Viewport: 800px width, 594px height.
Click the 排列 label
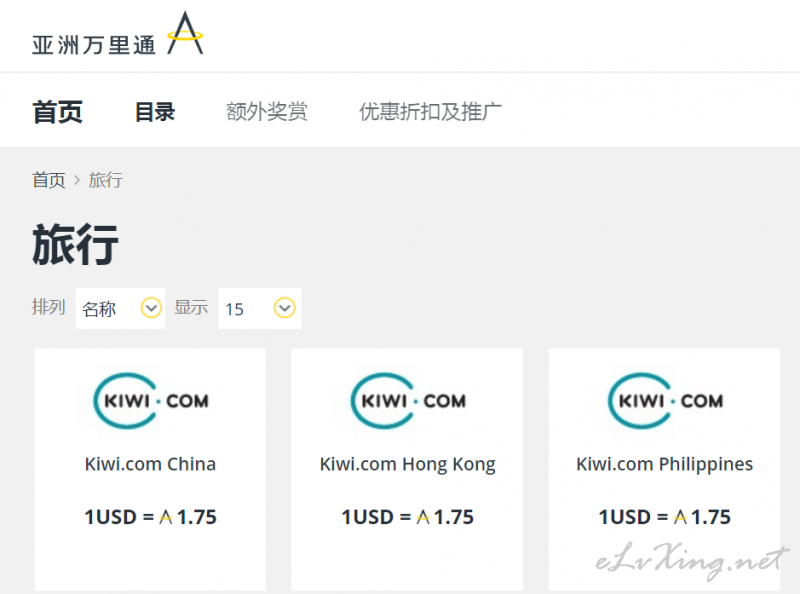pyautogui.click(x=49, y=307)
